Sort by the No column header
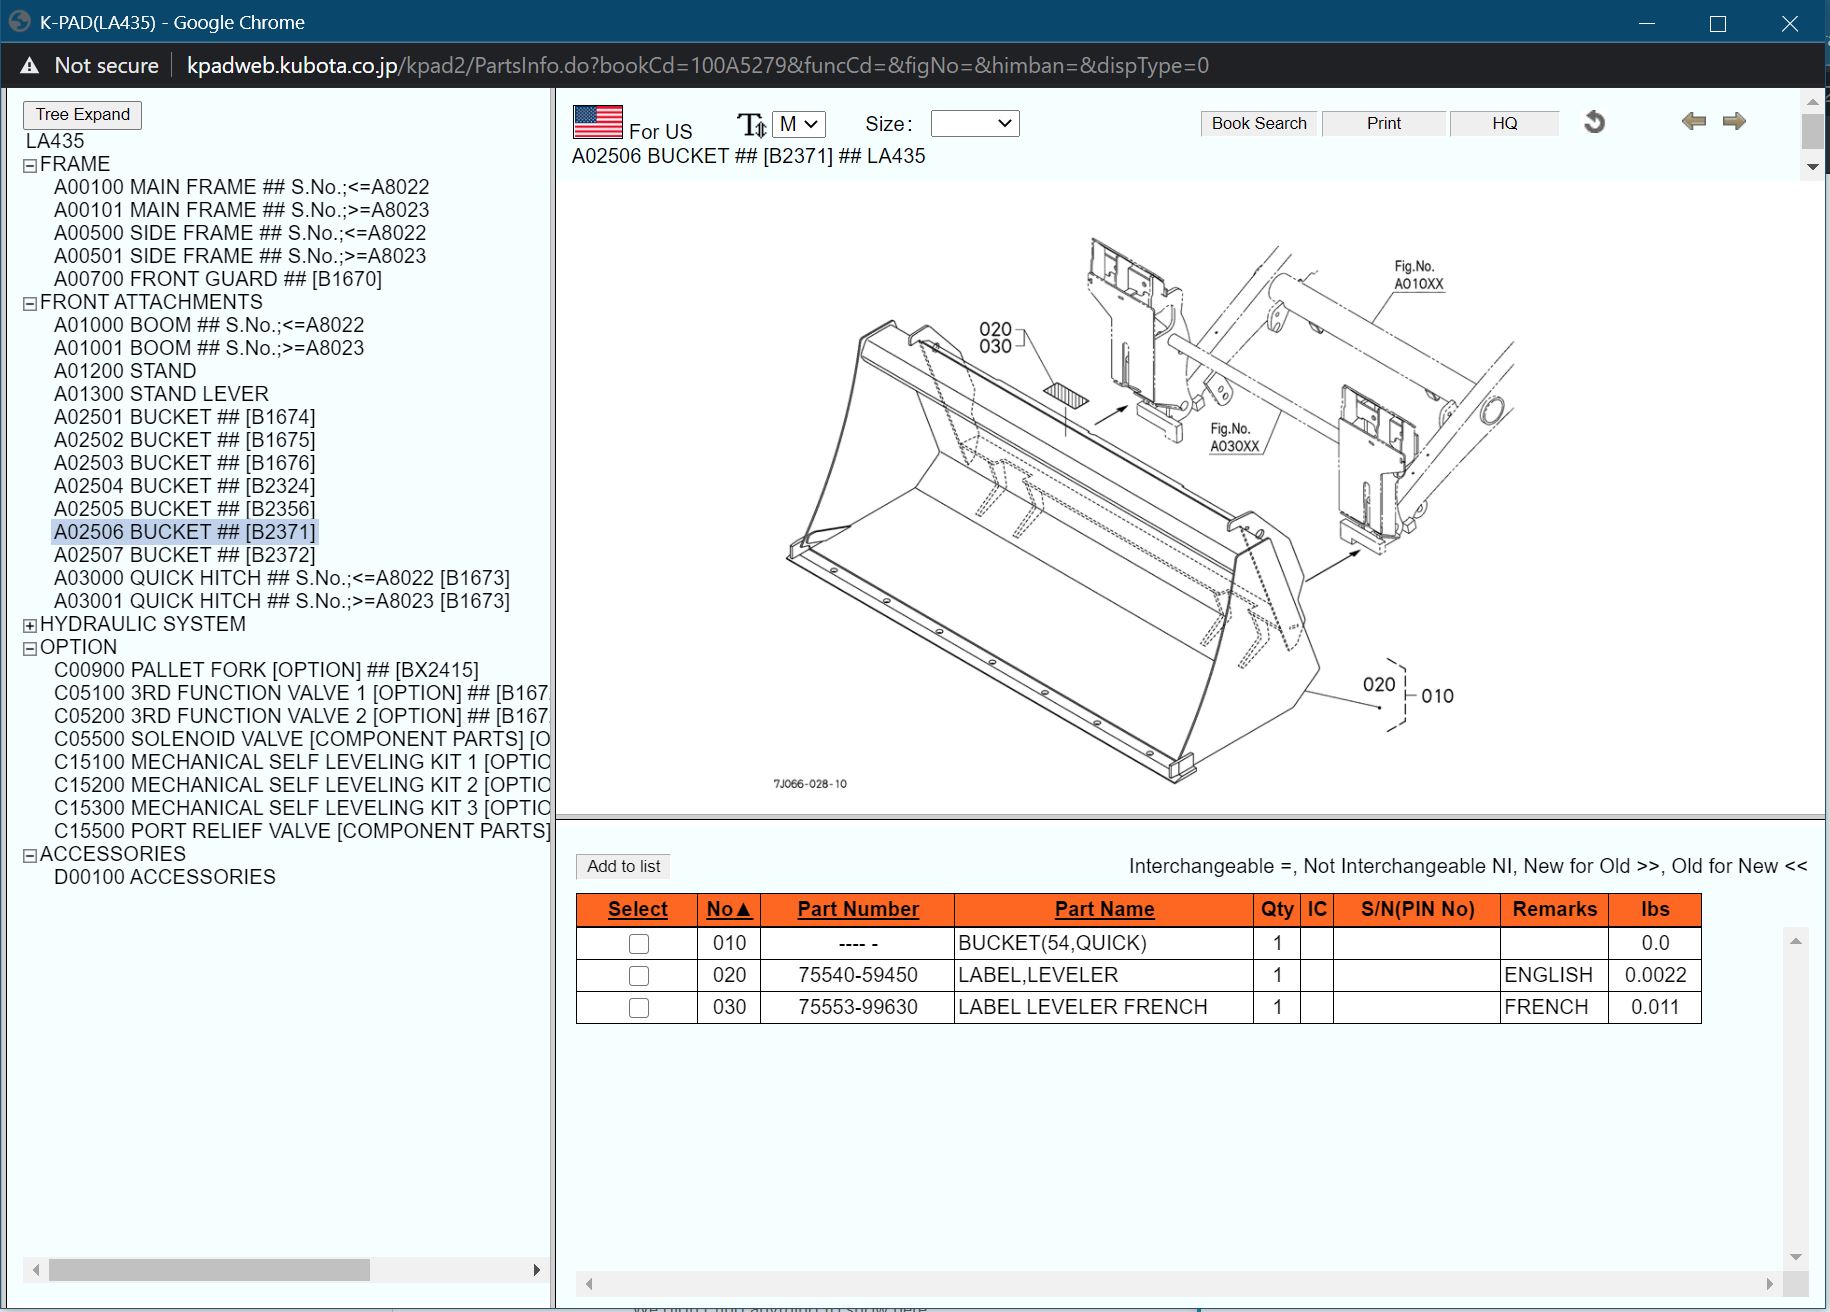This screenshot has width=1830, height=1312. coord(729,909)
